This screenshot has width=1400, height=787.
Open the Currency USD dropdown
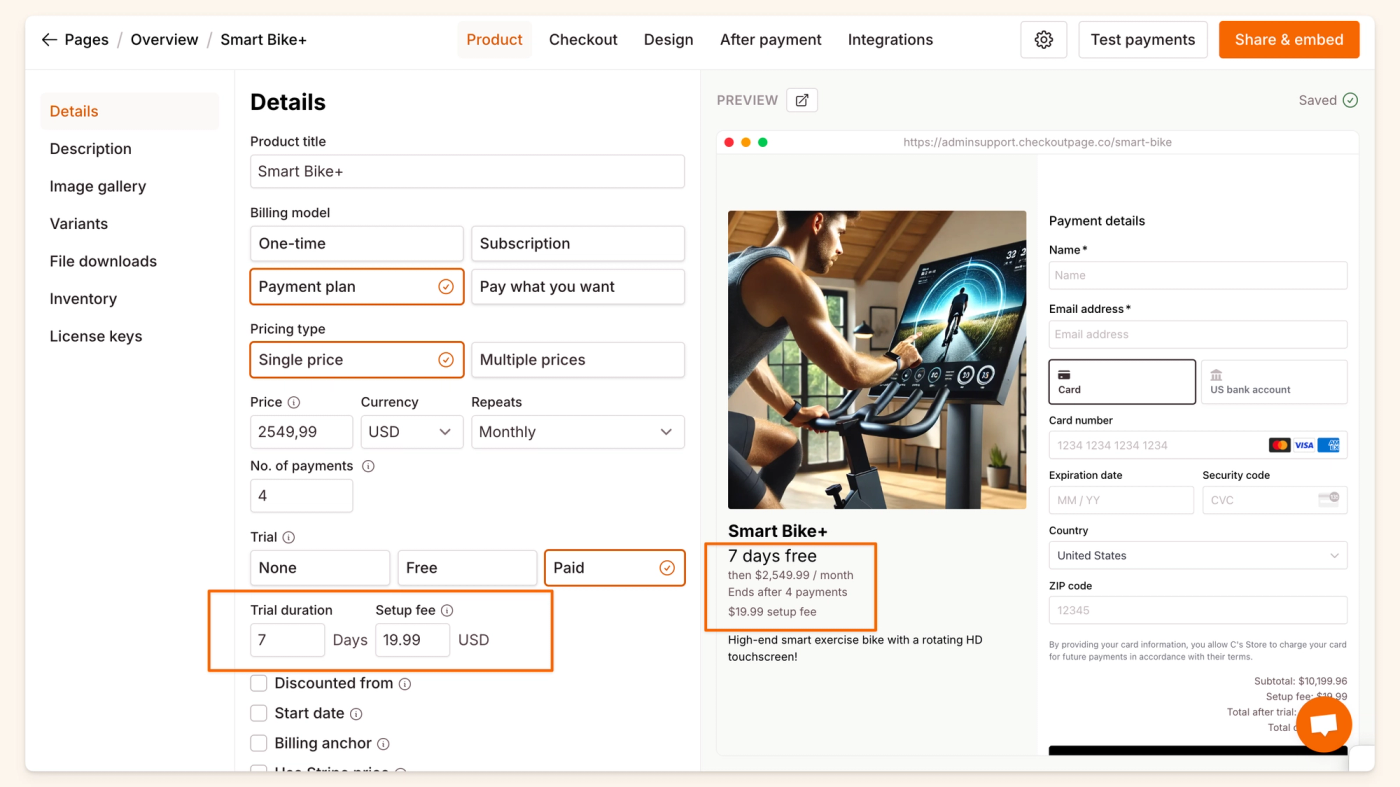(412, 432)
